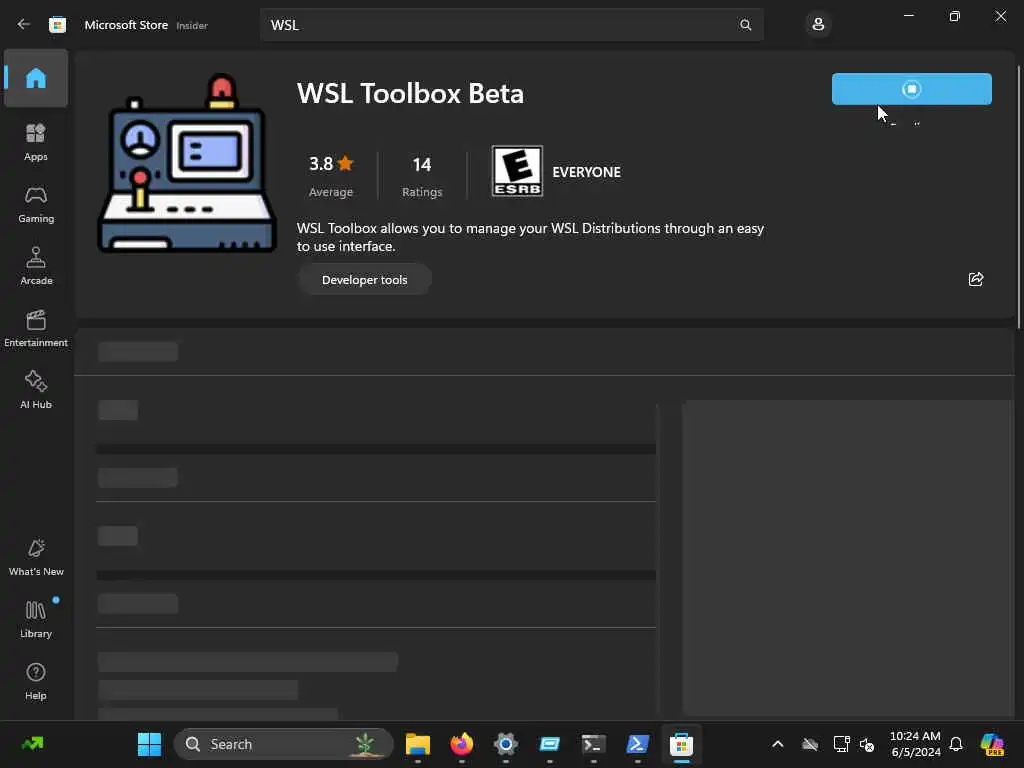
Task: Open the notifications bell
Action: point(956,744)
